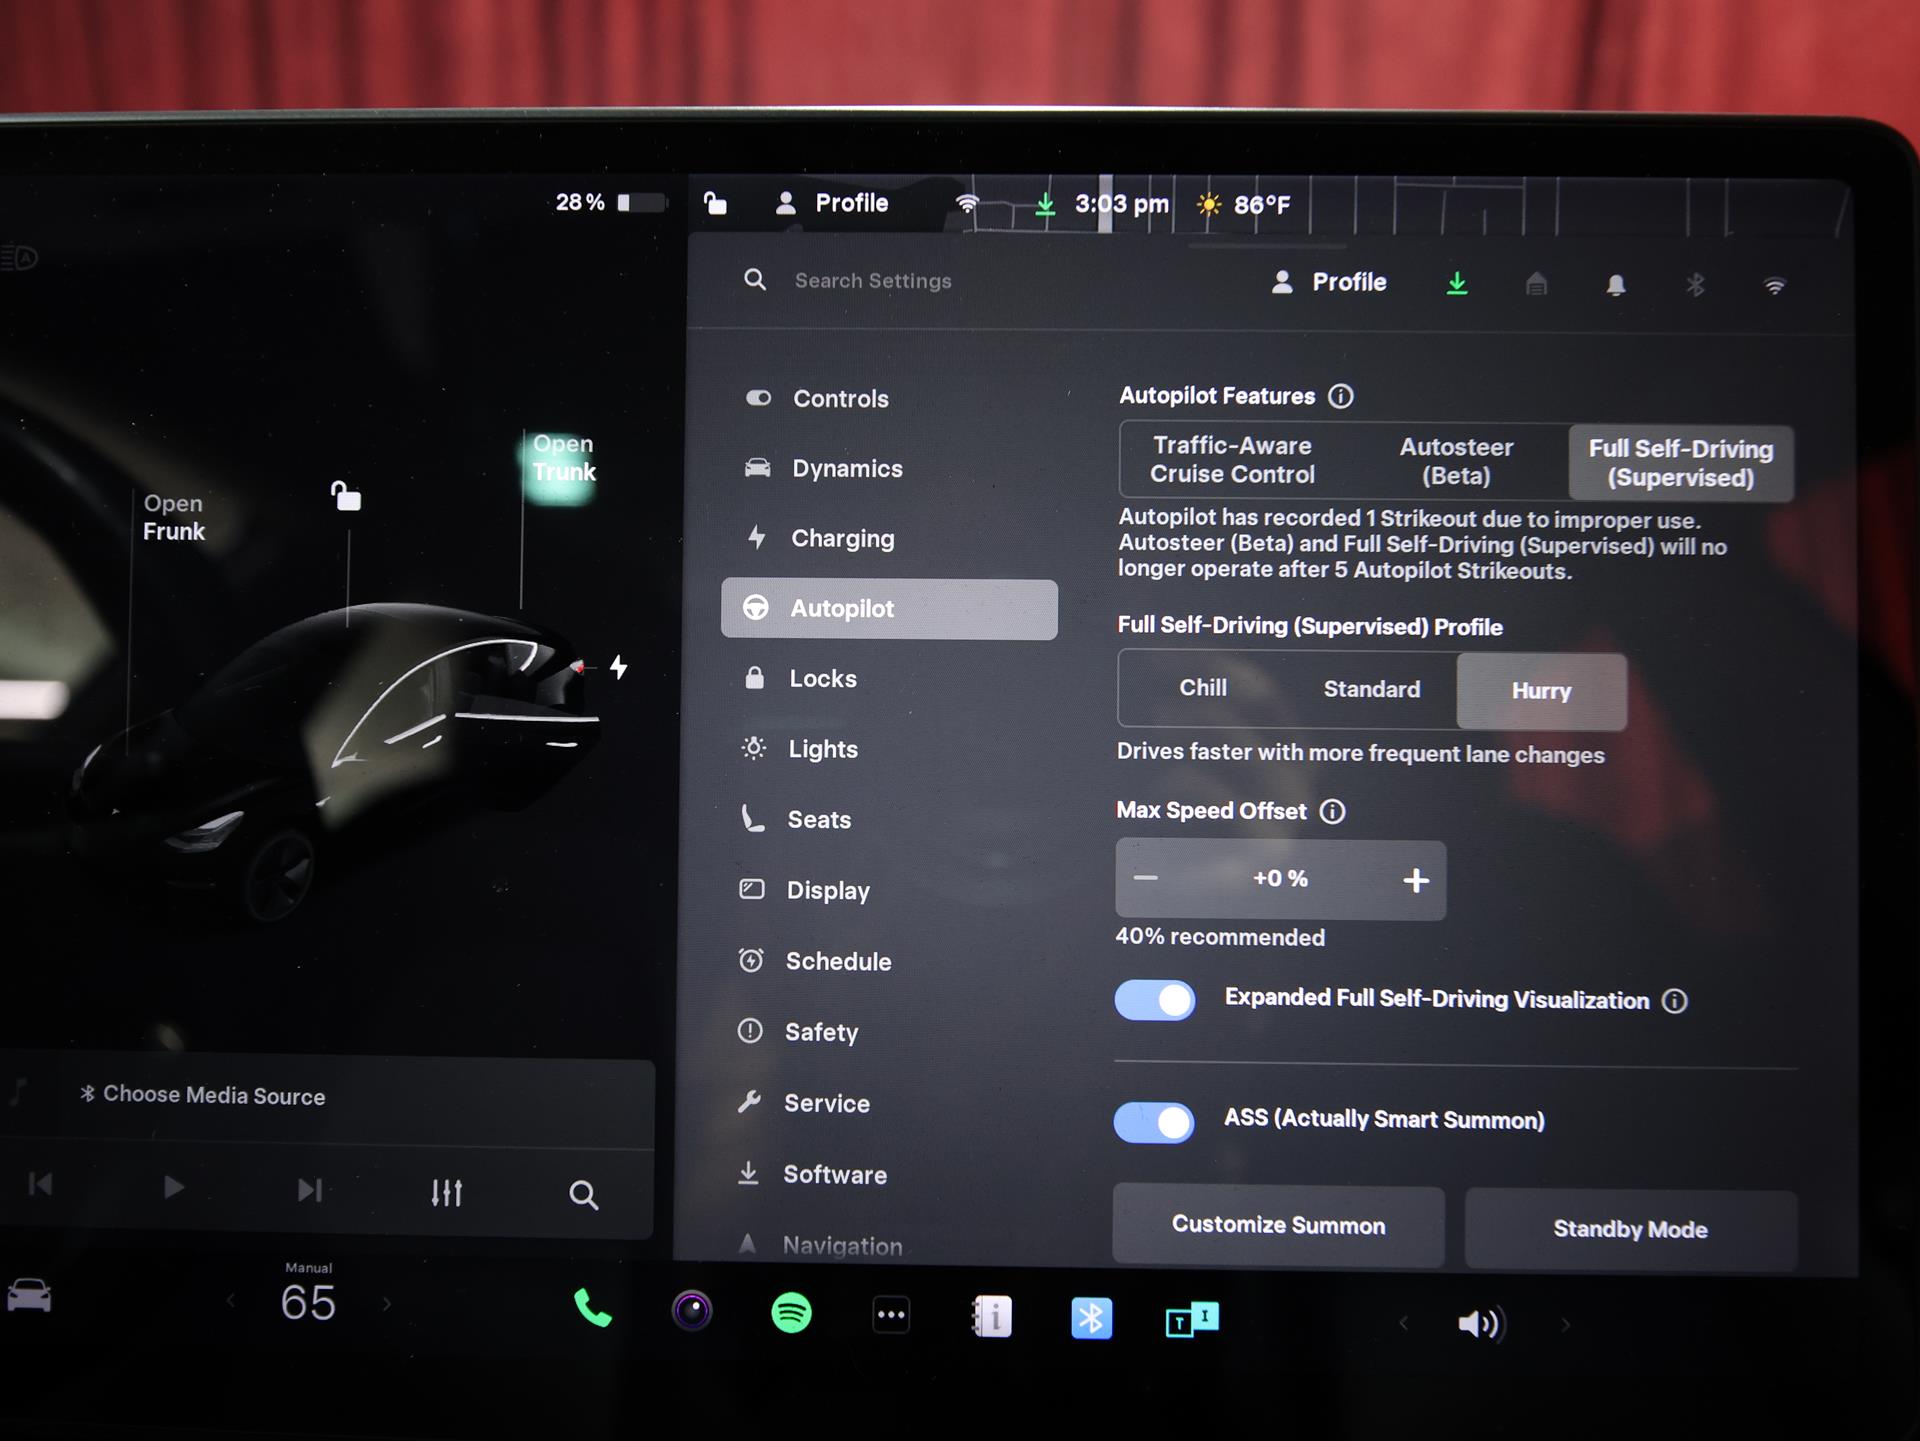Raise temperature with right chevron beside 65
Viewport: 1920px width, 1441px height.
[x=386, y=1304]
